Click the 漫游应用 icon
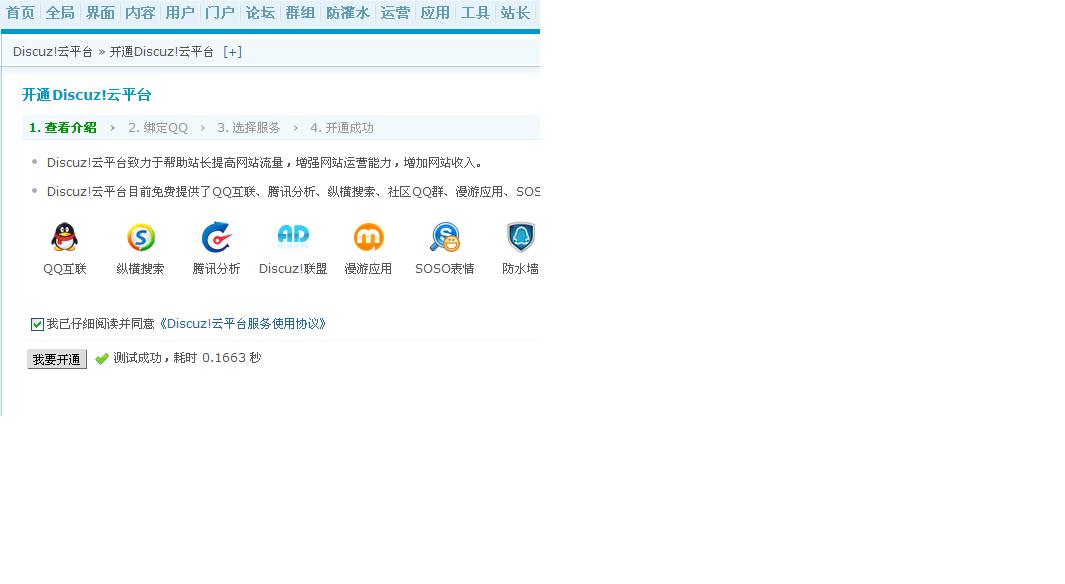The image size is (1065, 584). click(x=369, y=237)
